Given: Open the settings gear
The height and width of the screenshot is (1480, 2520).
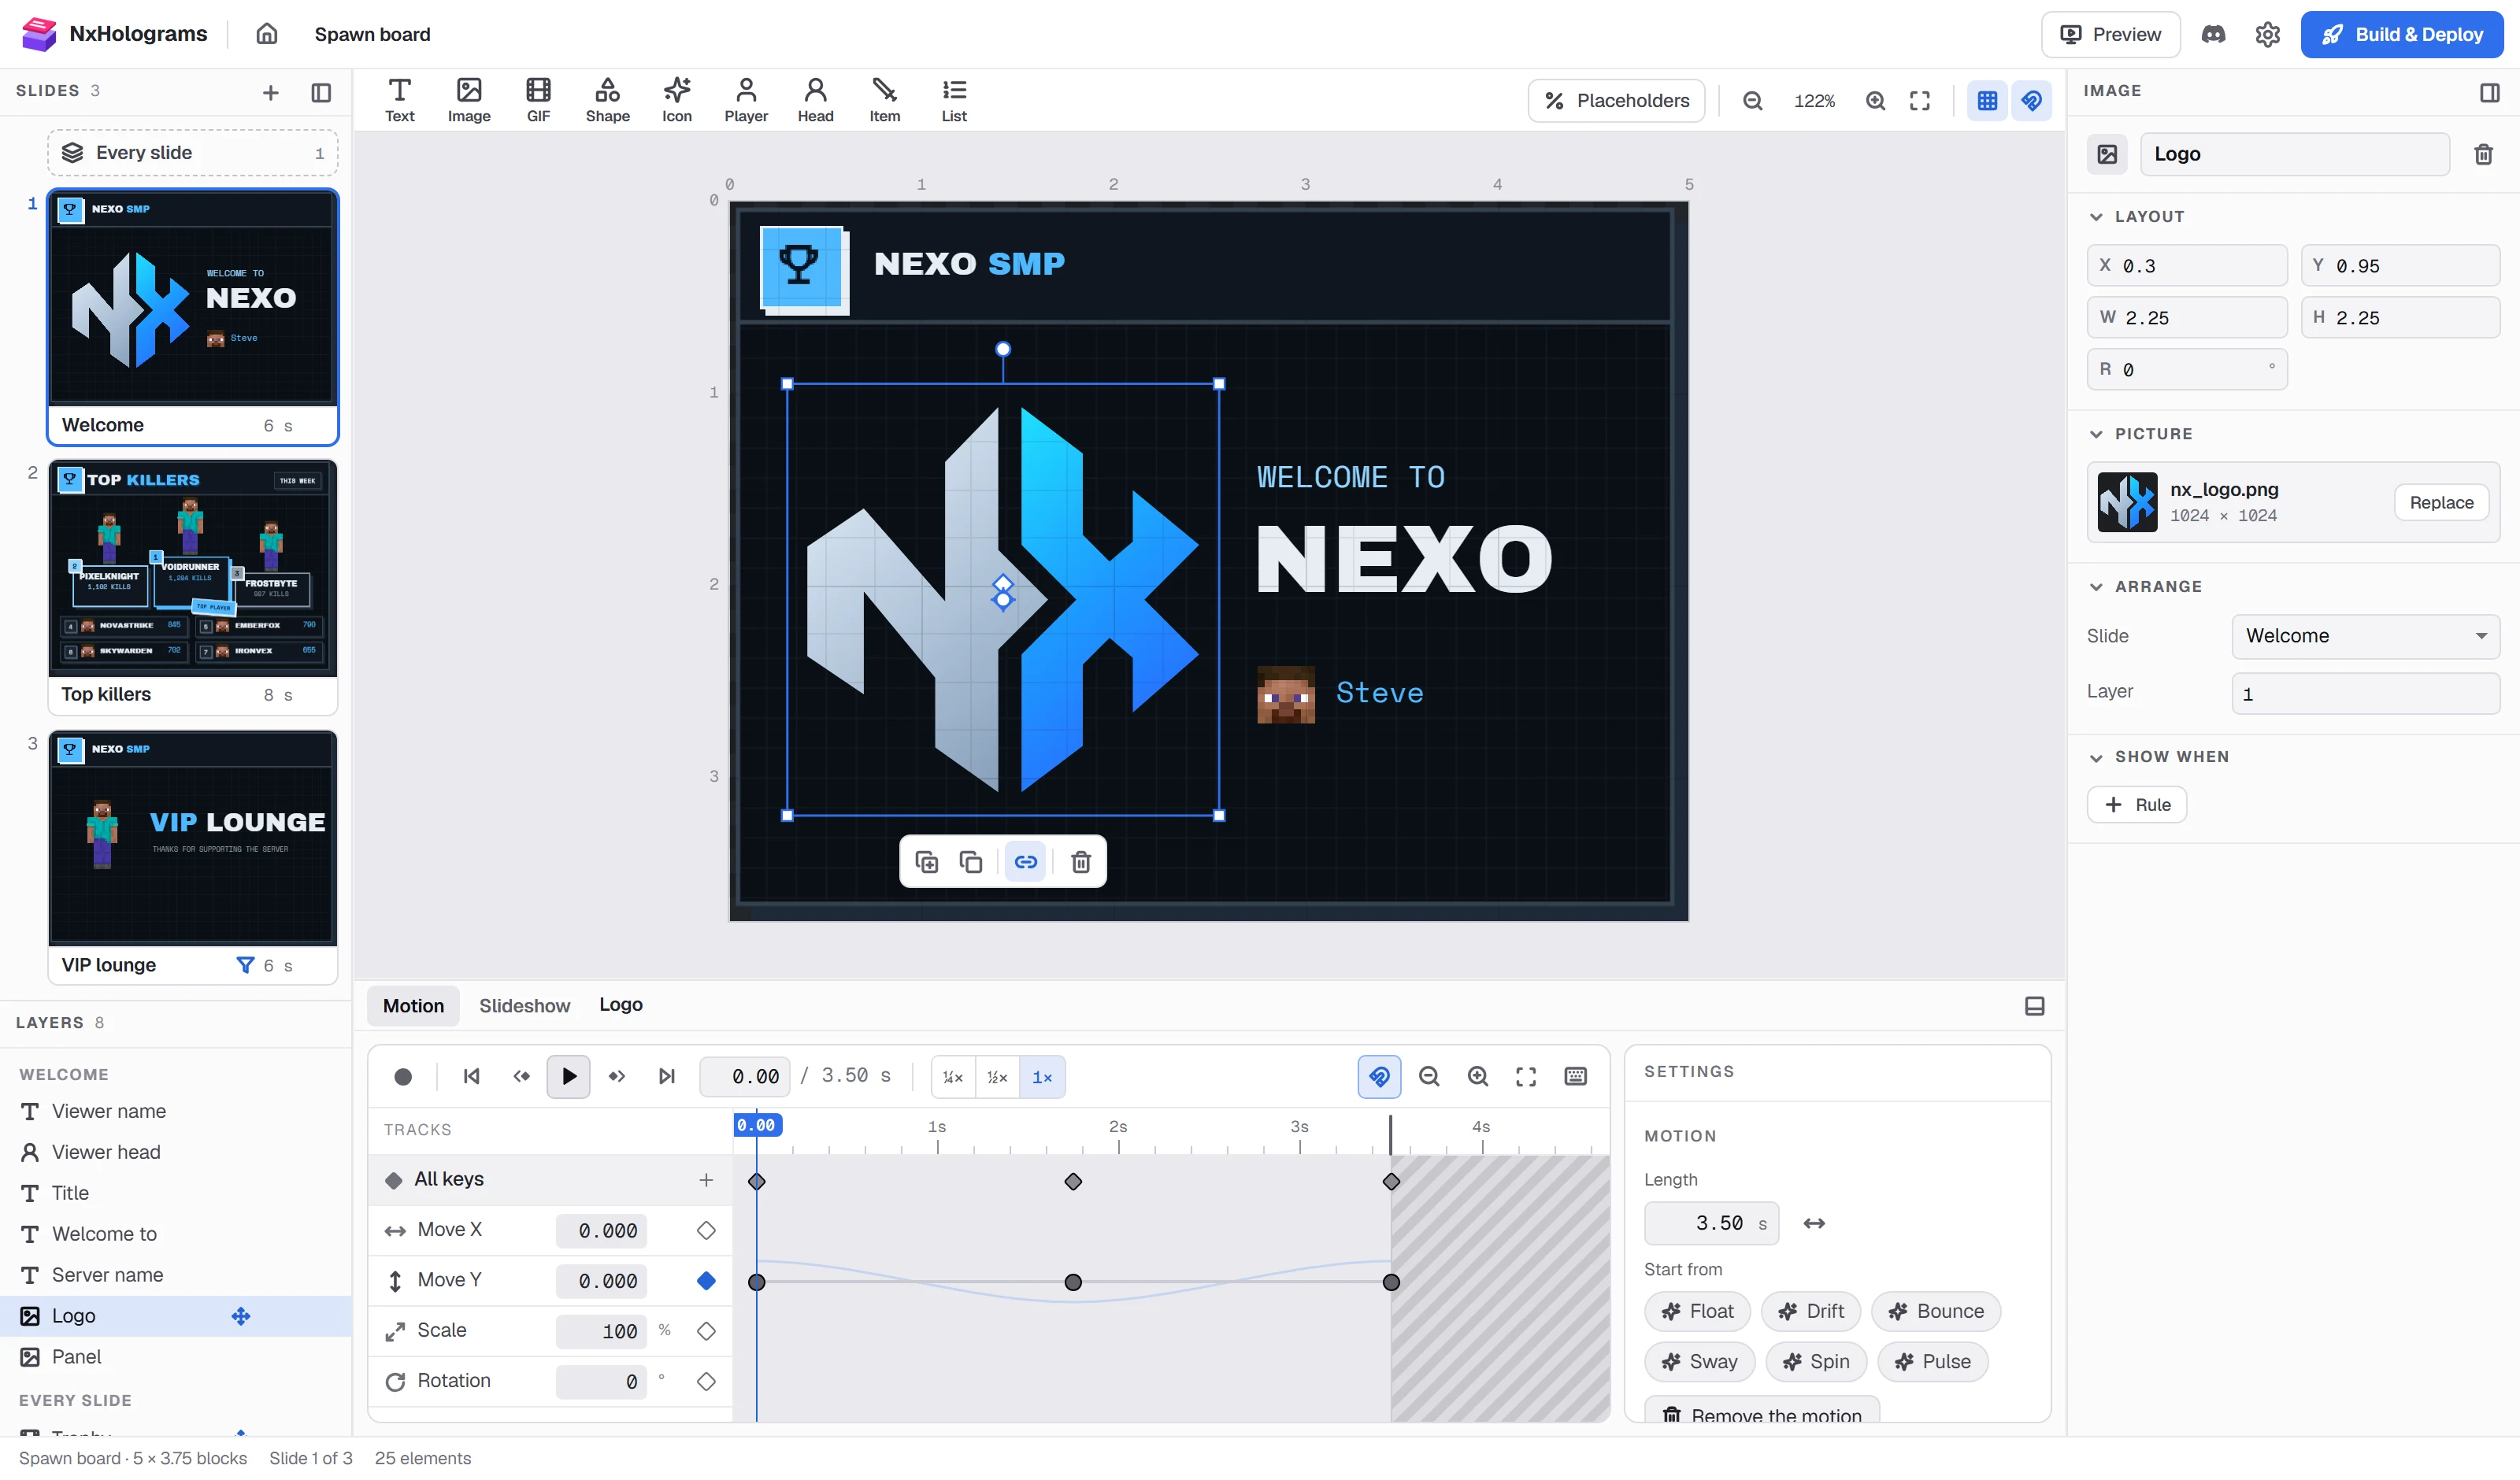Looking at the screenshot, I should pos(2267,34).
